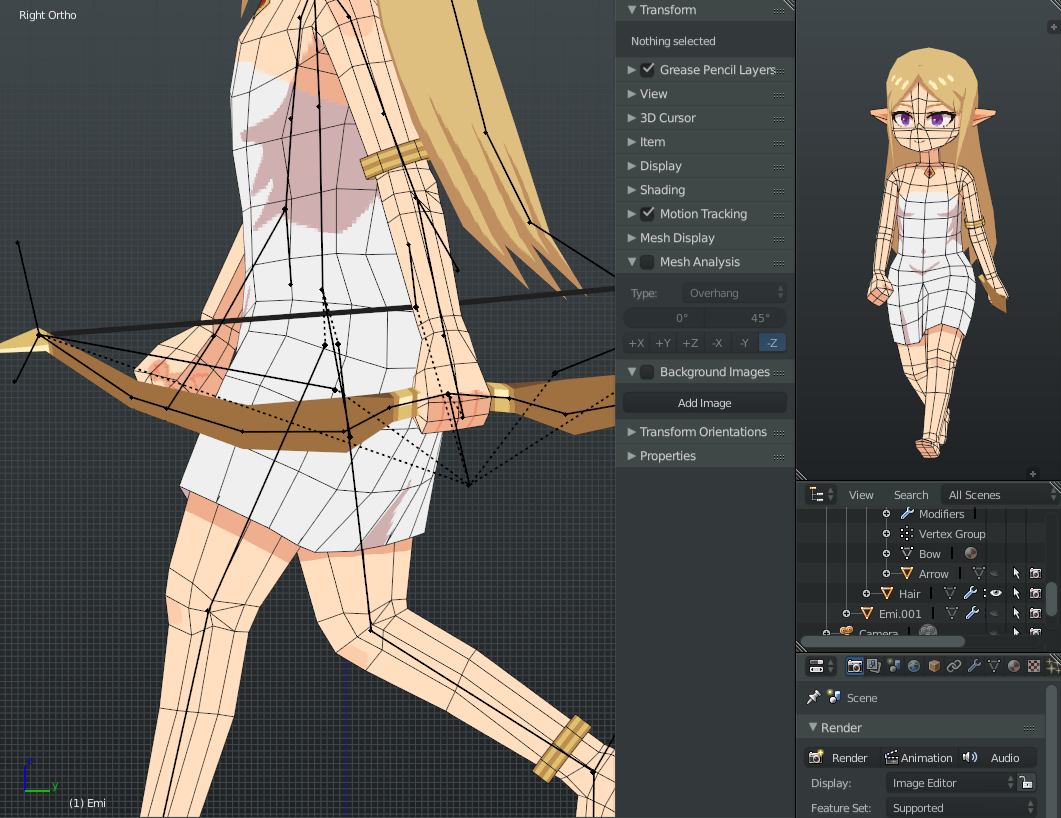1061x818 pixels.
Task: Uncheck the Motion Tracking checkbox
Action: point(648,214)
